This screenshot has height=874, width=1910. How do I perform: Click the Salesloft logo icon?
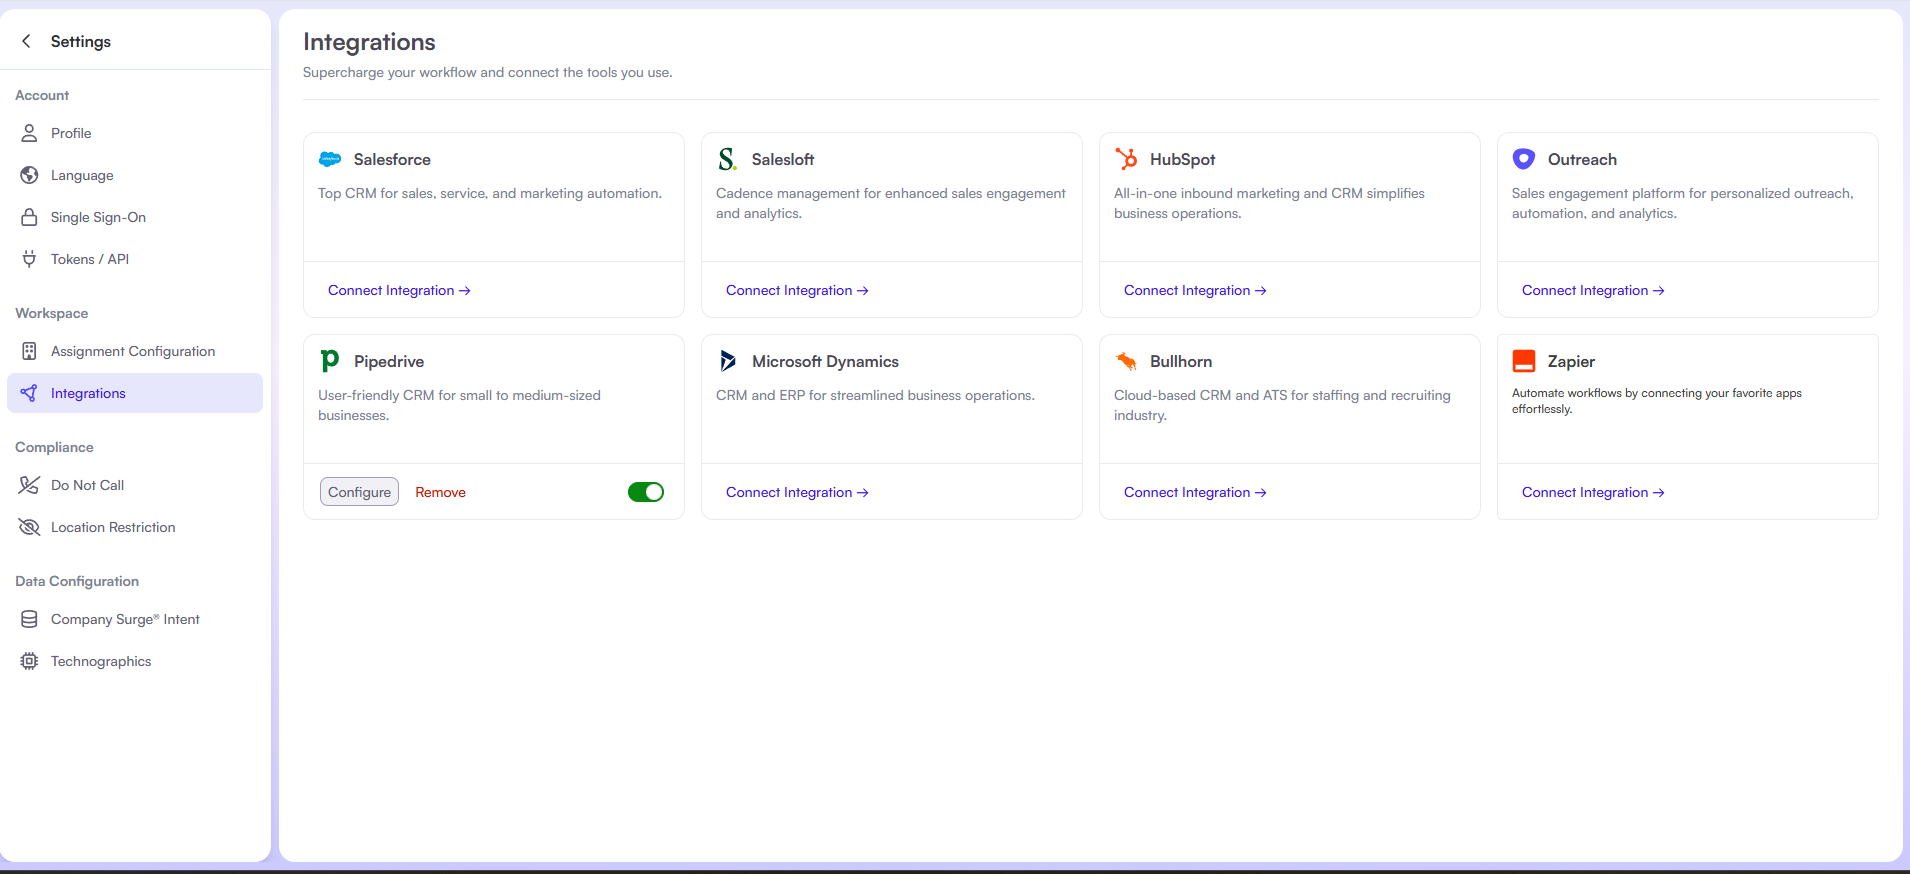point(728,159)
